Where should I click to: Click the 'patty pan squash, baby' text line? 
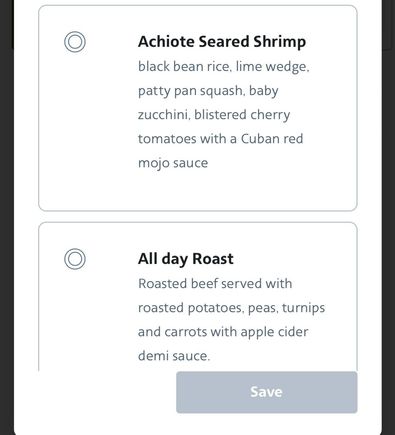208,91
